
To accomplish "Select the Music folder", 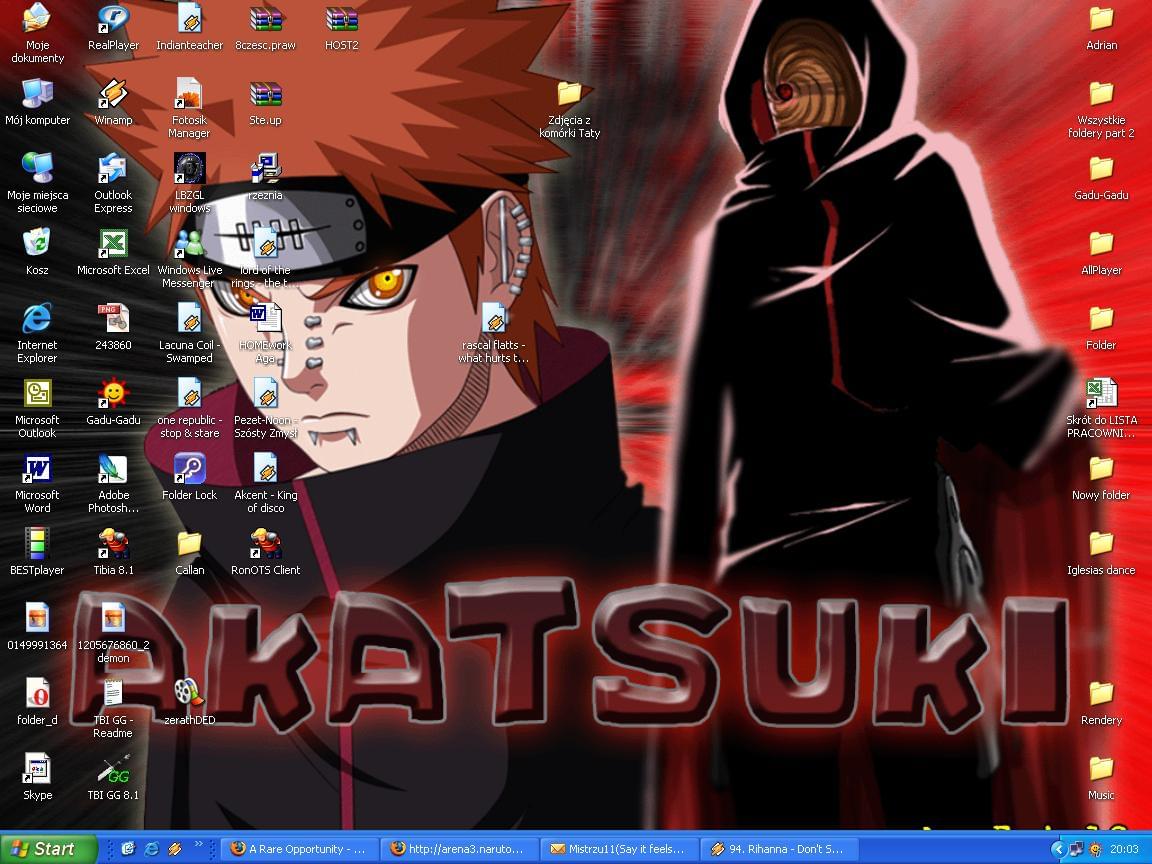I will [x=1101, y=768].
